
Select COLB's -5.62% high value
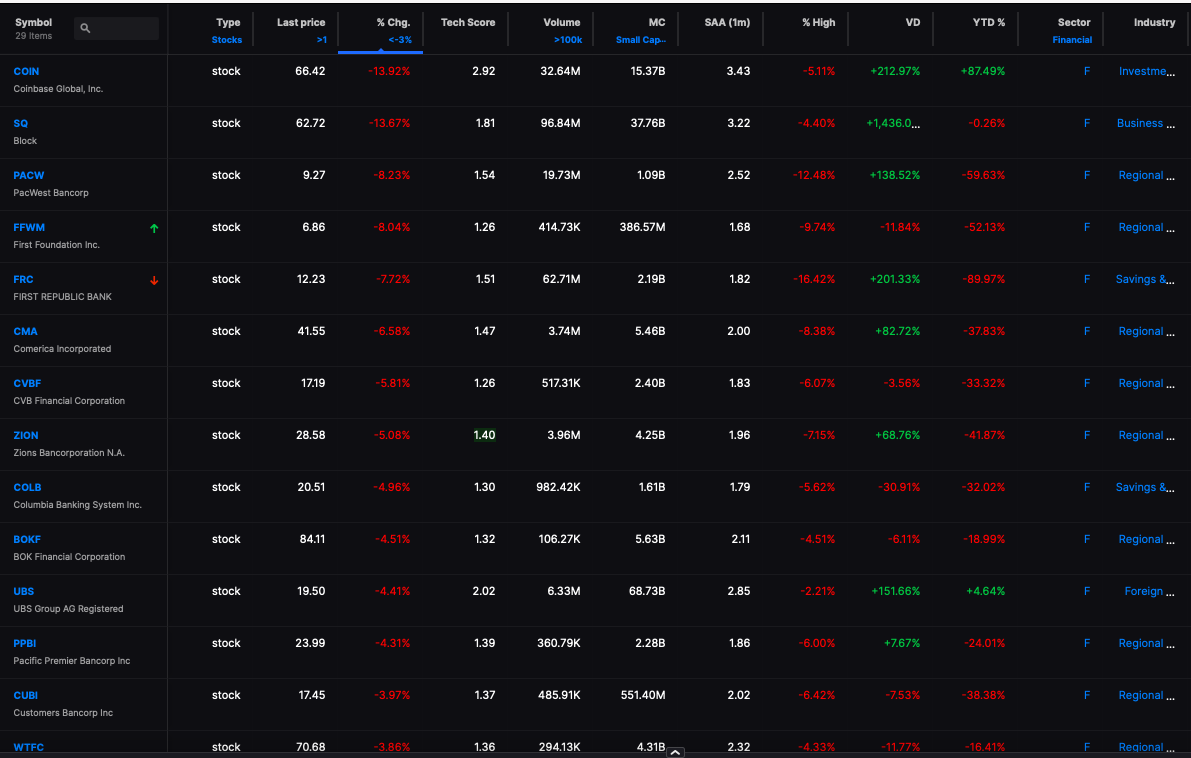(817, 488)
